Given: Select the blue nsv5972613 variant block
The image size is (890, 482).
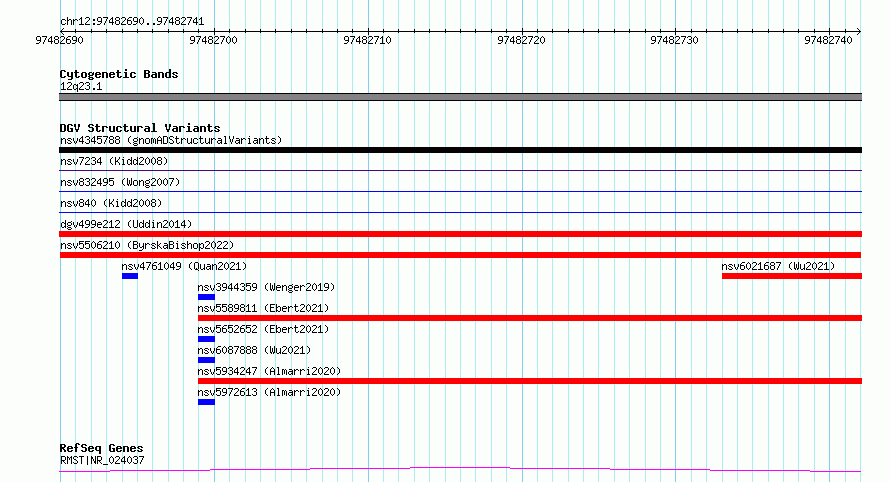Looking at the screenshot, I should pos(206,402).
